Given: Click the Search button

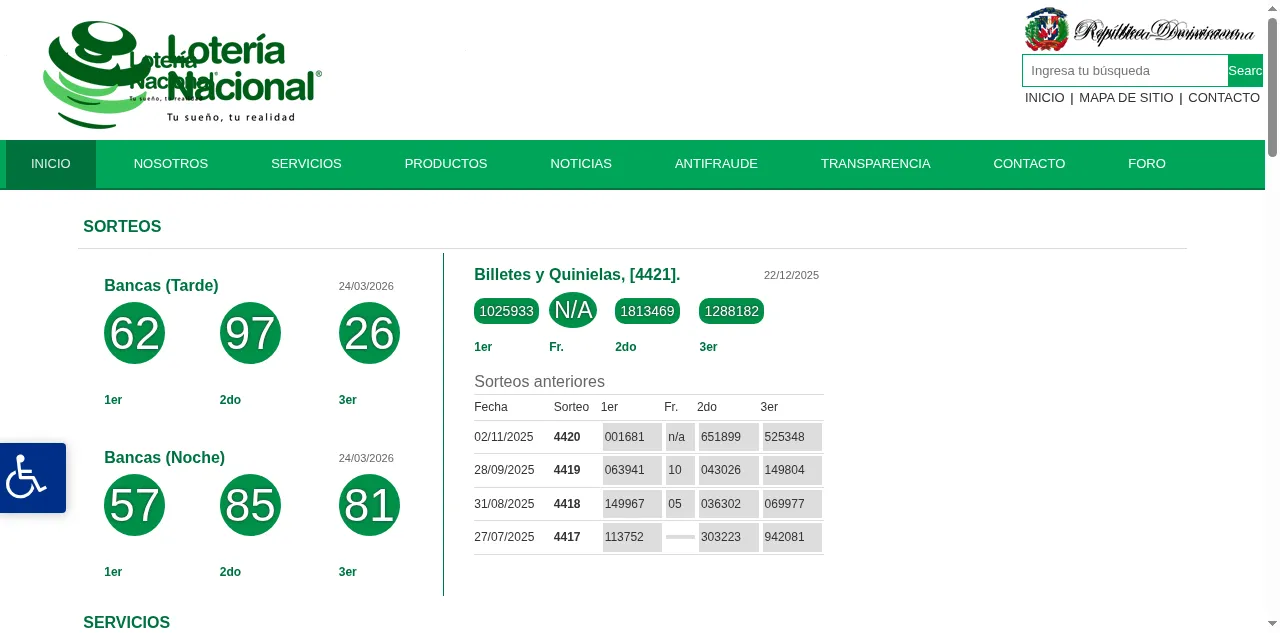Looking at the screenshot, I should [1245, 71].
